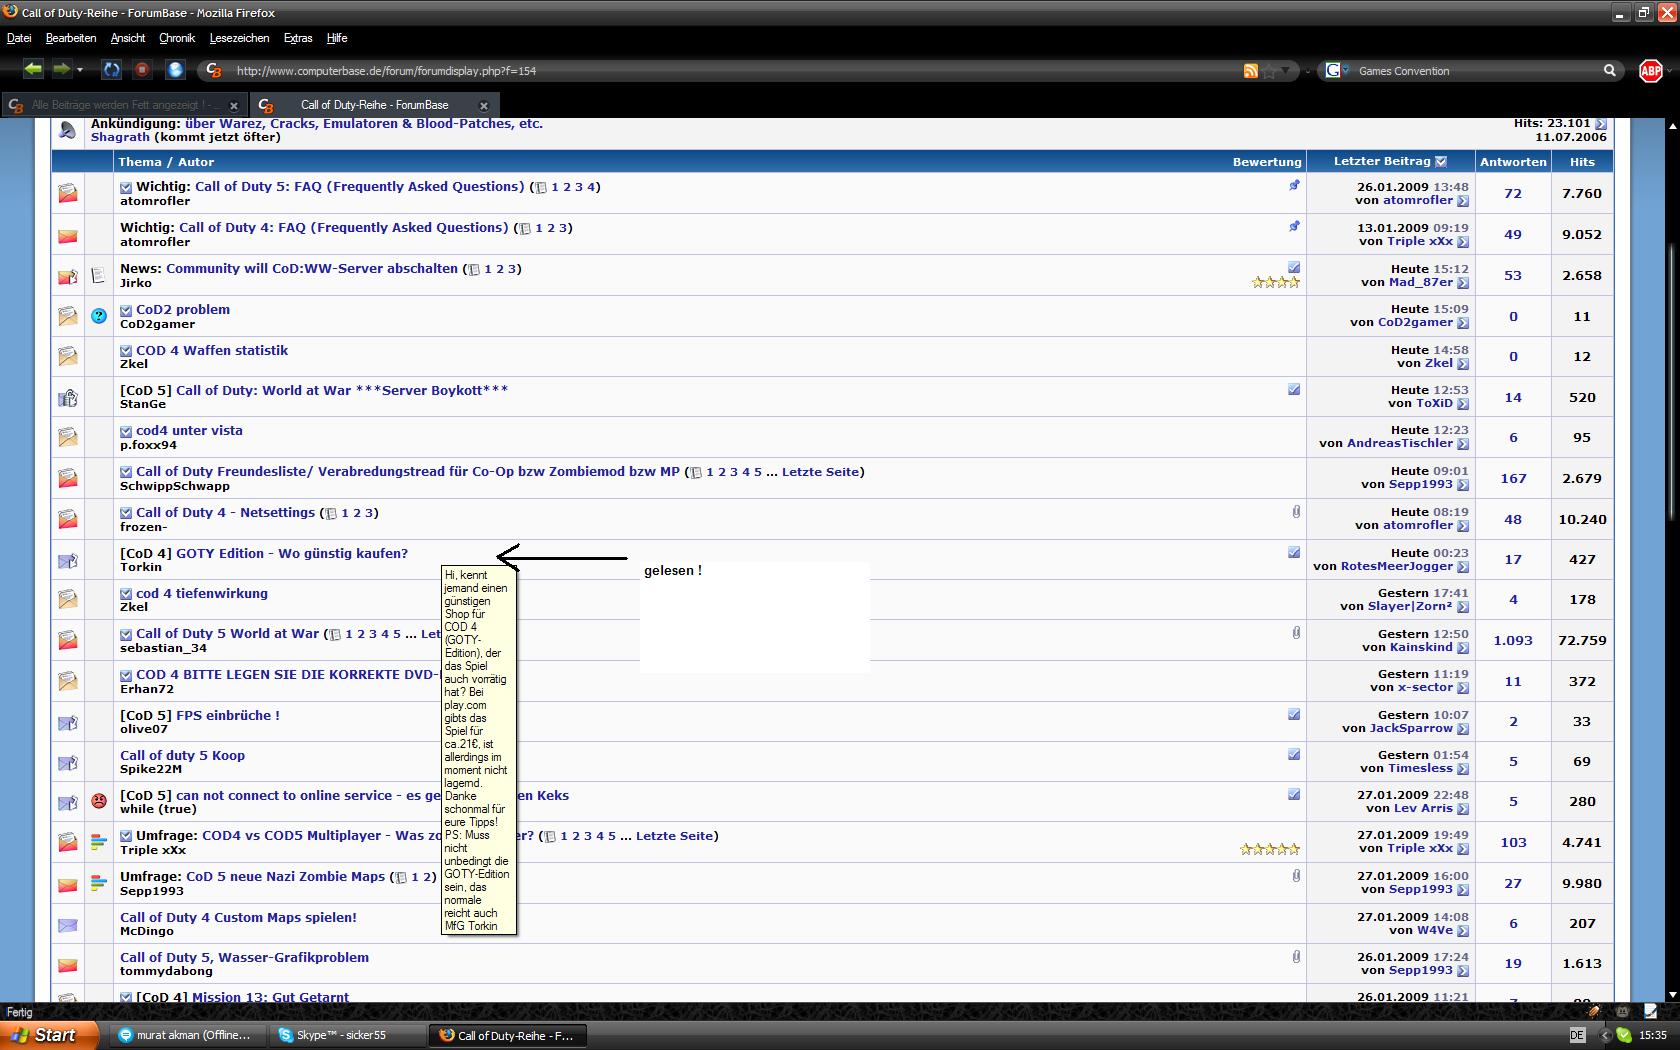This screenshot has width=1680, height=1050.
Task: Go forward with the forward arrow
Action: [61, 69]
